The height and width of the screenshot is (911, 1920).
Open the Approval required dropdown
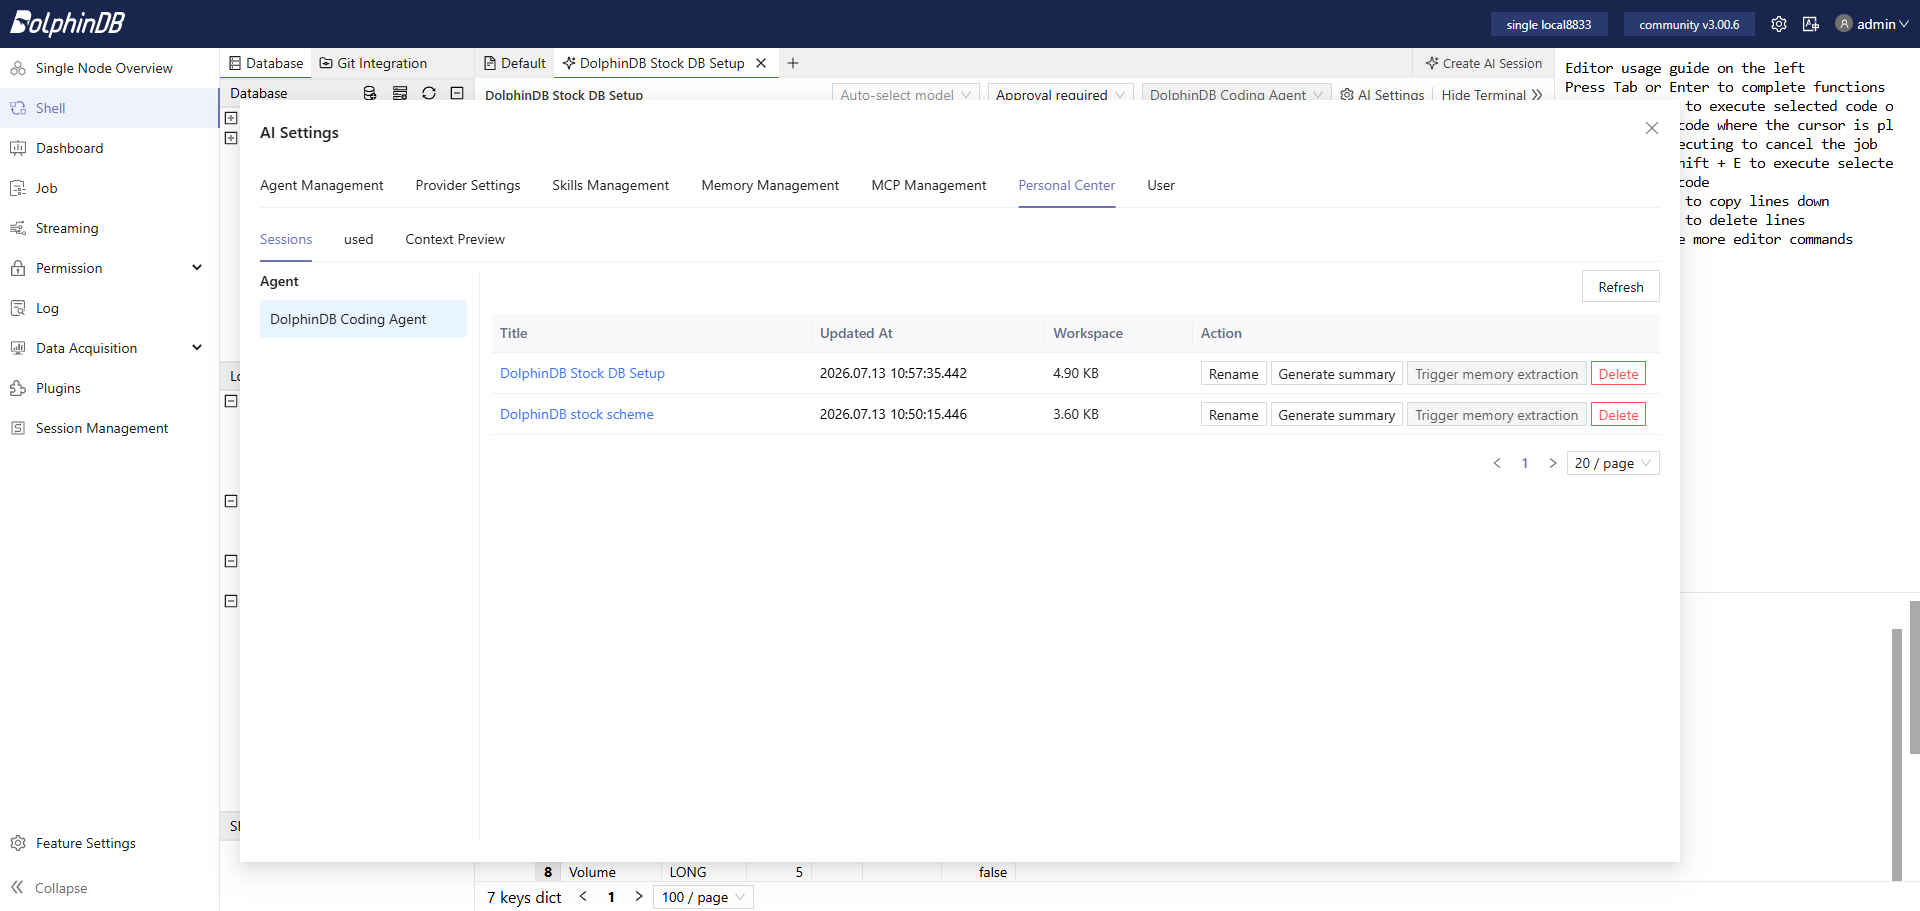1061,94
